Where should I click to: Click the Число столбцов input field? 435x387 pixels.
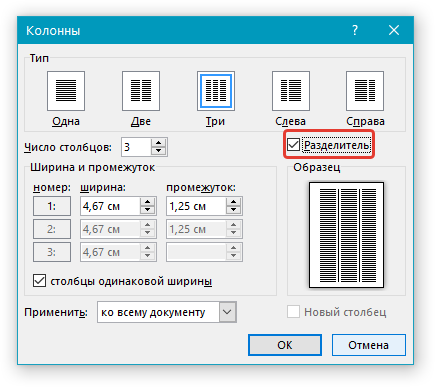(137, 147)
